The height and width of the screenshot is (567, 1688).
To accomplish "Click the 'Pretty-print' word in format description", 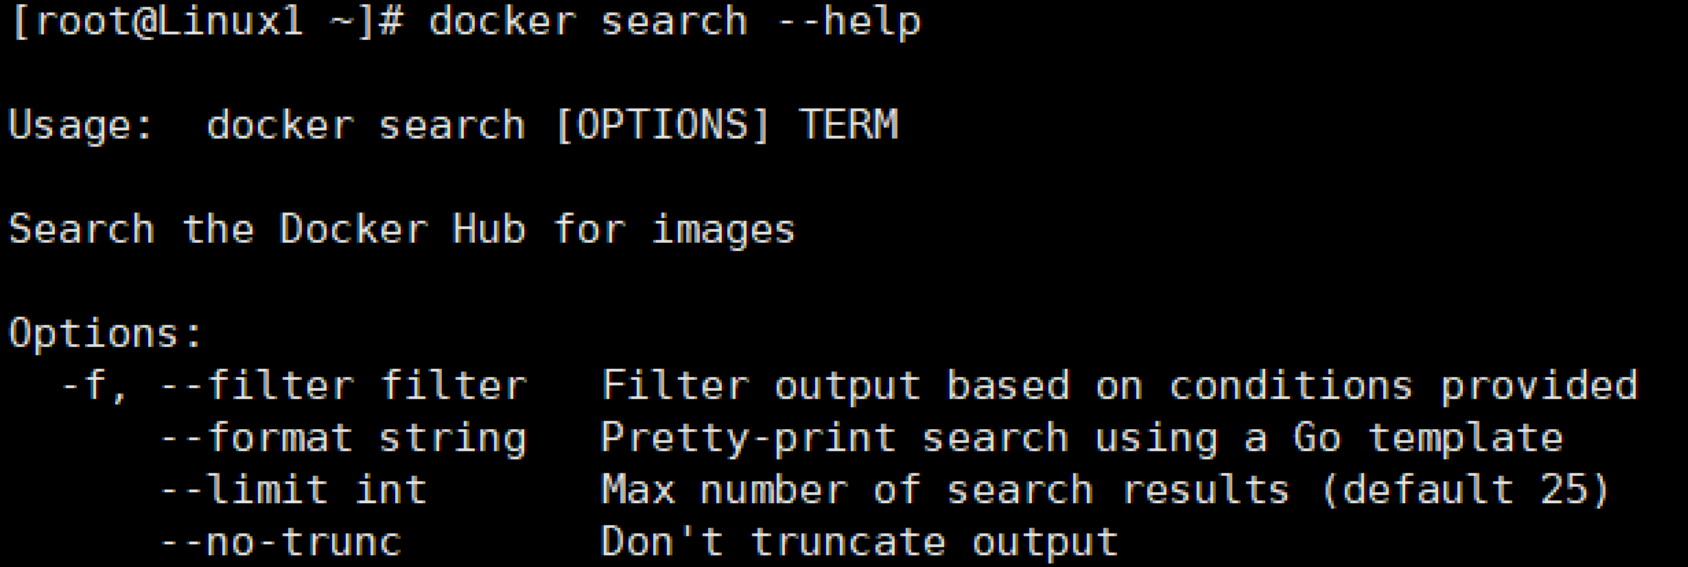I will click(748, 438).
